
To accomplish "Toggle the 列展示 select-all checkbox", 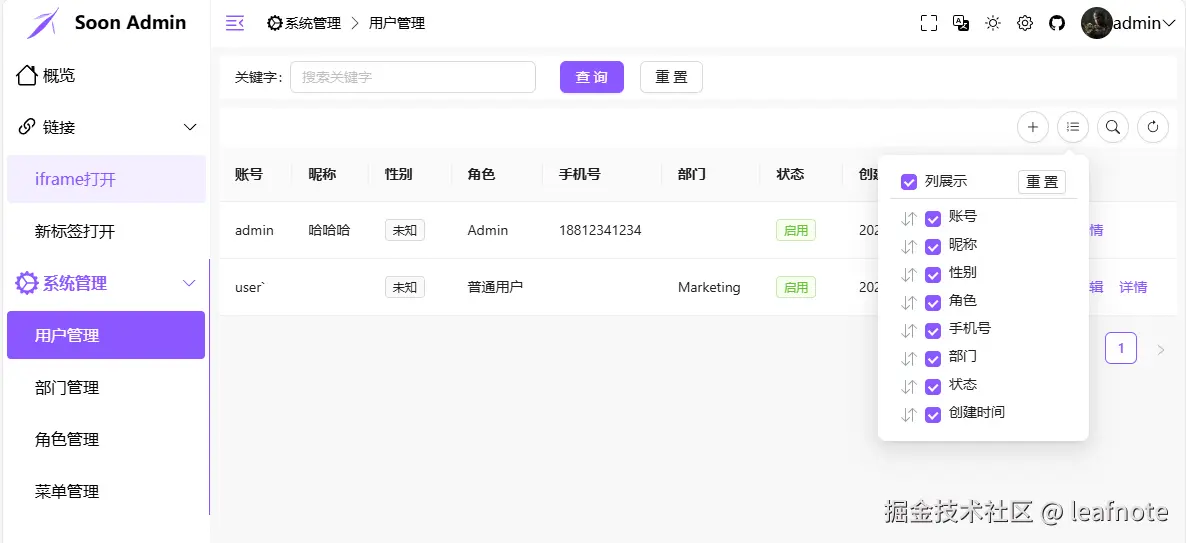I will [x=909, y=182].
